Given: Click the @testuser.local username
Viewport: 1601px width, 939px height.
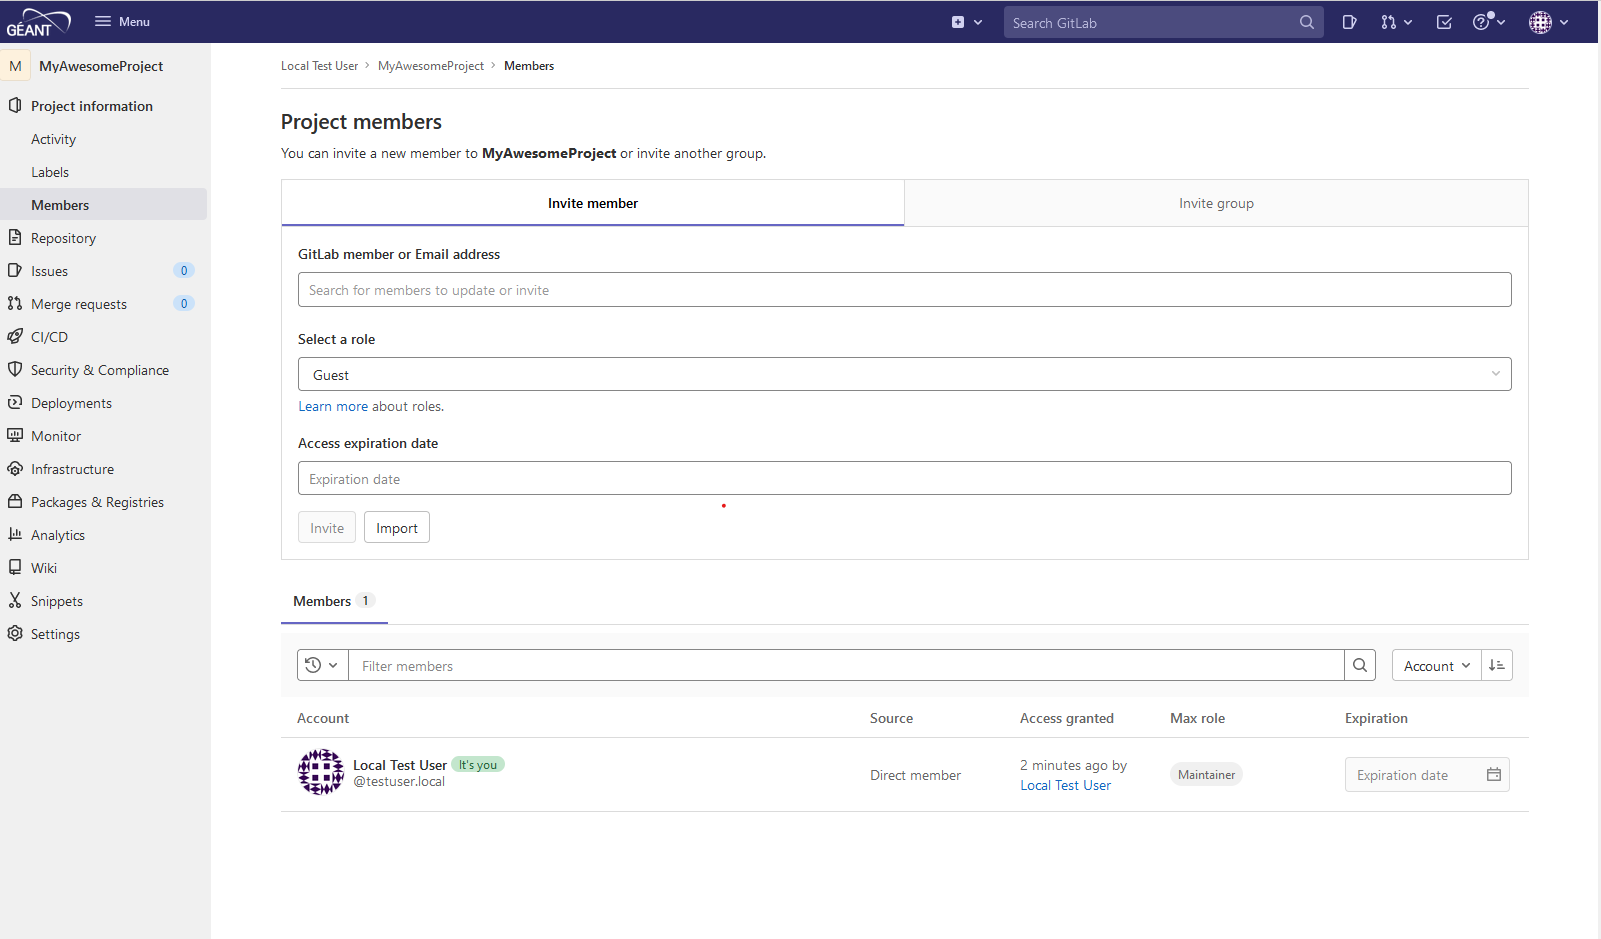Looking at the screenshot, I should pos(399,782).
